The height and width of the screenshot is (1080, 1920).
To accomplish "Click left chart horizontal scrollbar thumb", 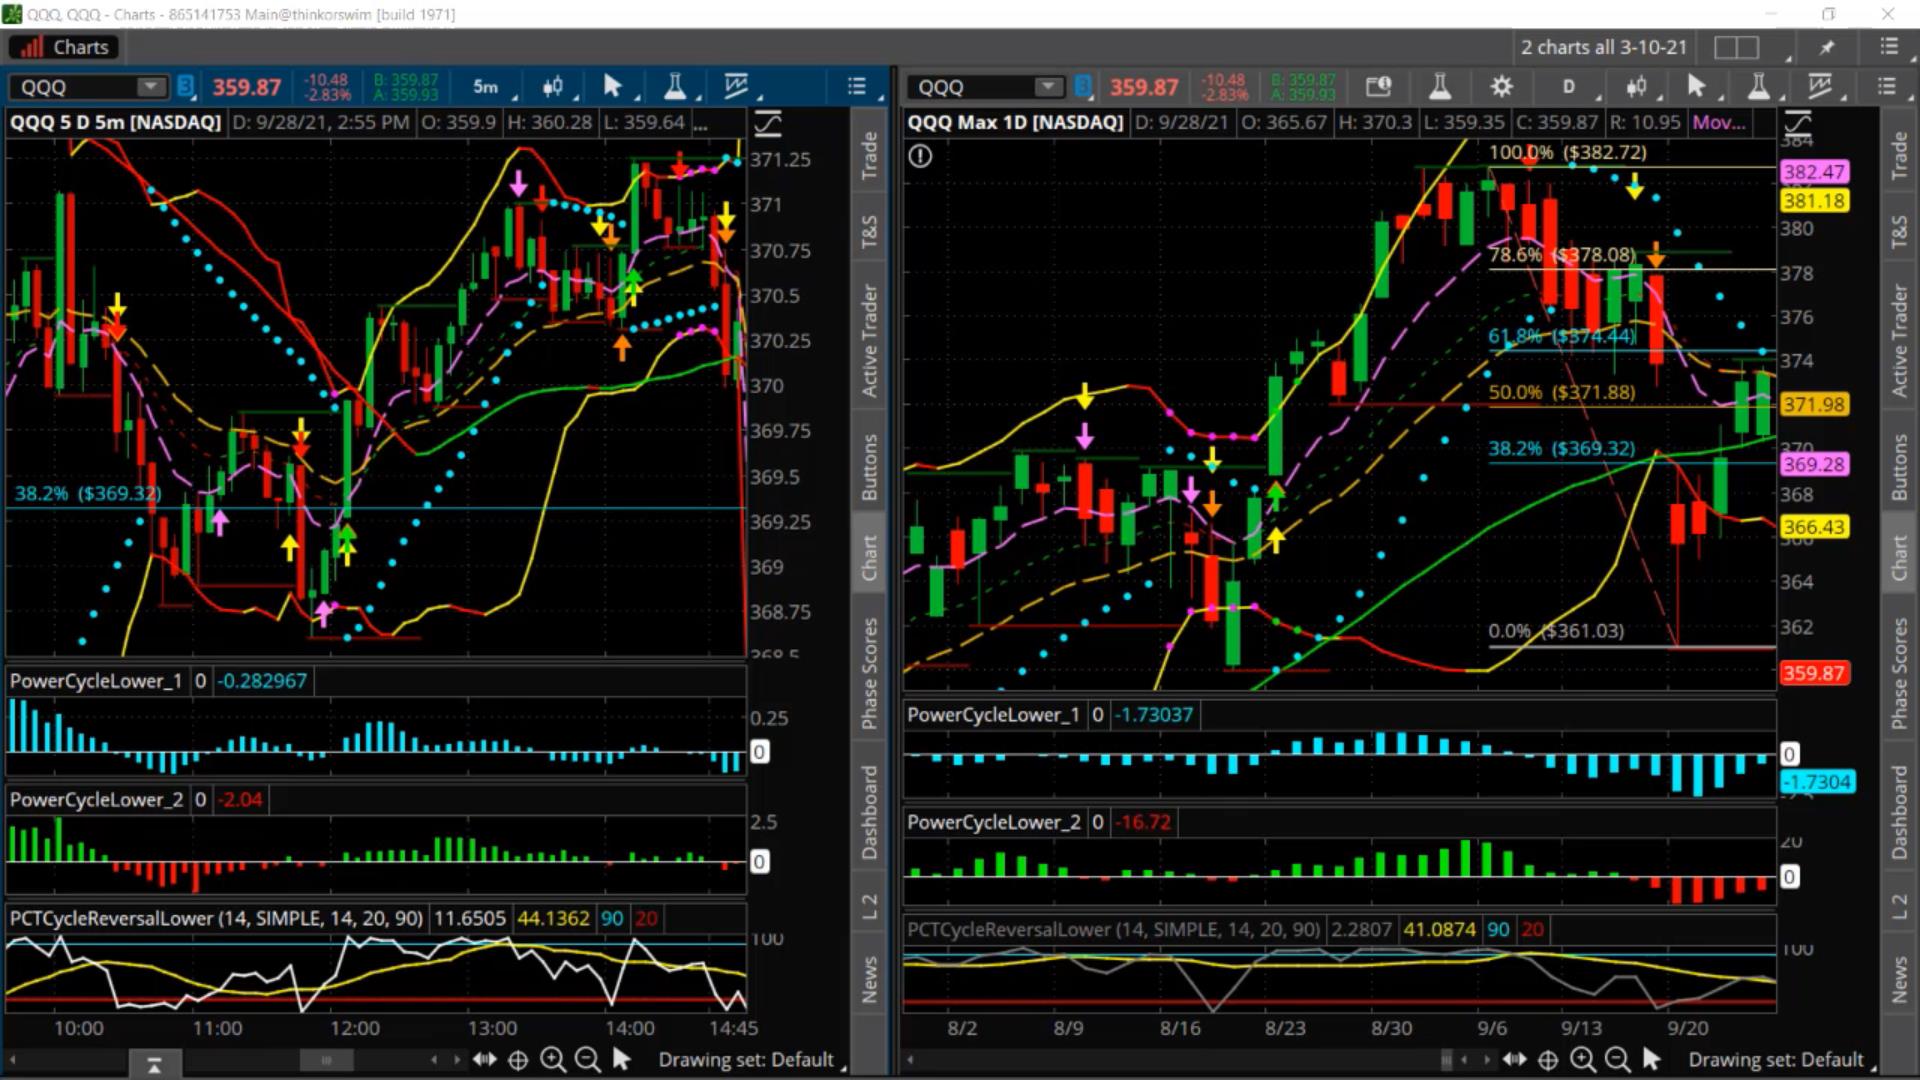I will (326, 1060).
